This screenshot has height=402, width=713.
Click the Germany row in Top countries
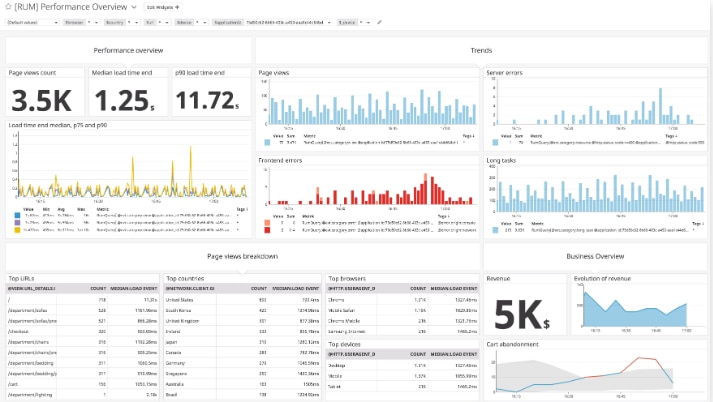[242, 363]
